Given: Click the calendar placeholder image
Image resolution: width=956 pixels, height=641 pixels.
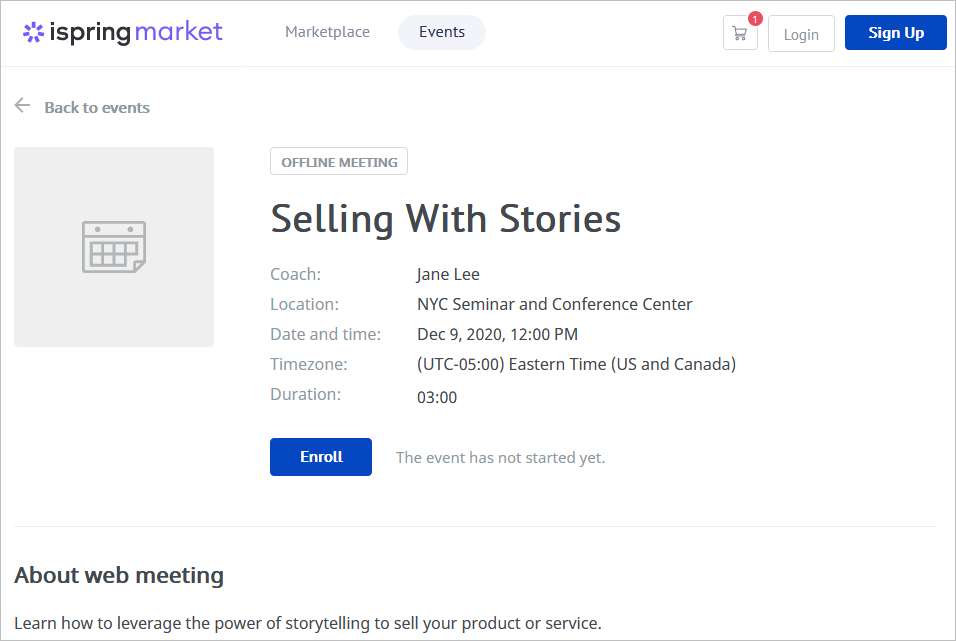Looking at the screenshot, I should [x=114, y=247].
